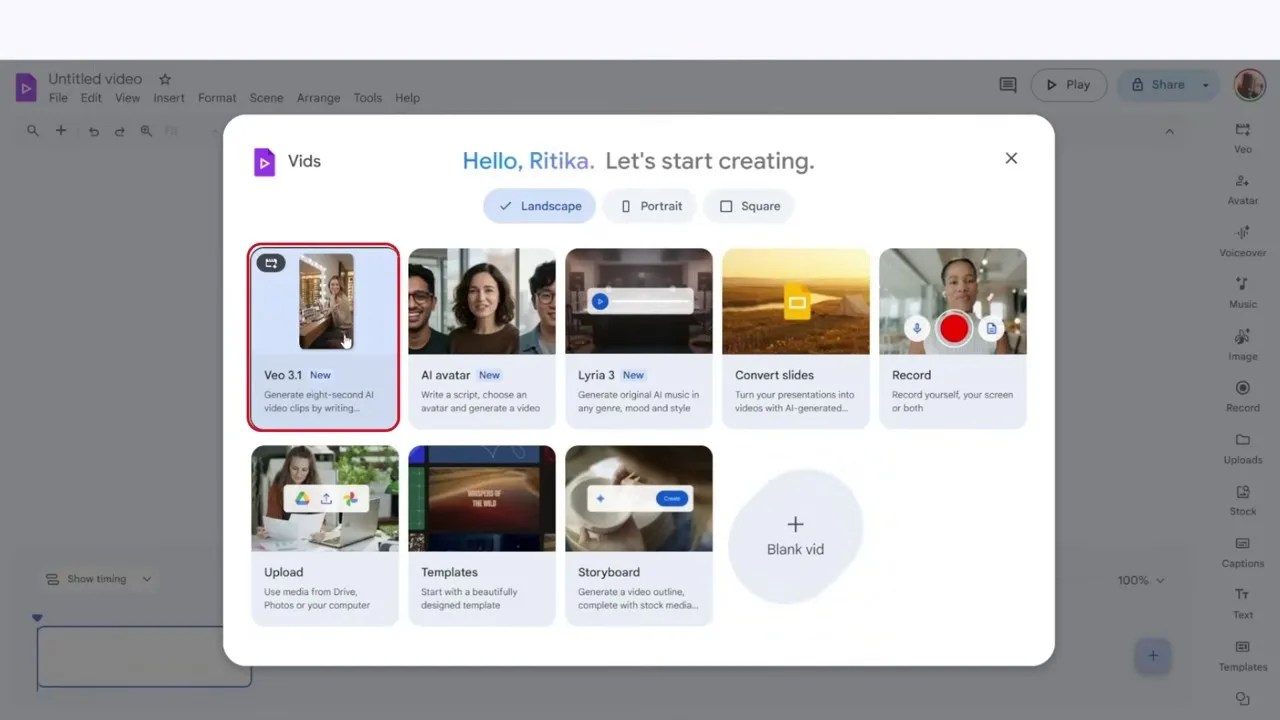Choose the Upload card
The width and height of the screenshot is (1280, 720).
click(x=324, y=535)
